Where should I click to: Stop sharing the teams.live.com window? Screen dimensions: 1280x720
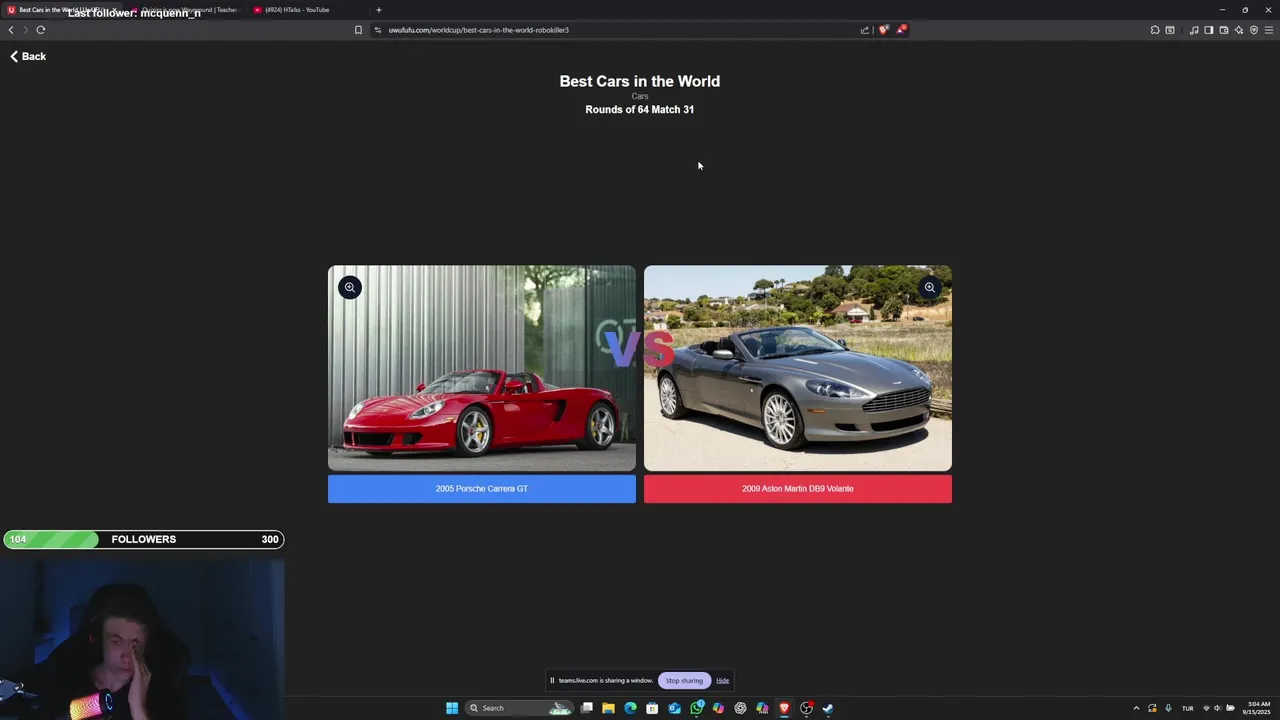click(684, 681)
